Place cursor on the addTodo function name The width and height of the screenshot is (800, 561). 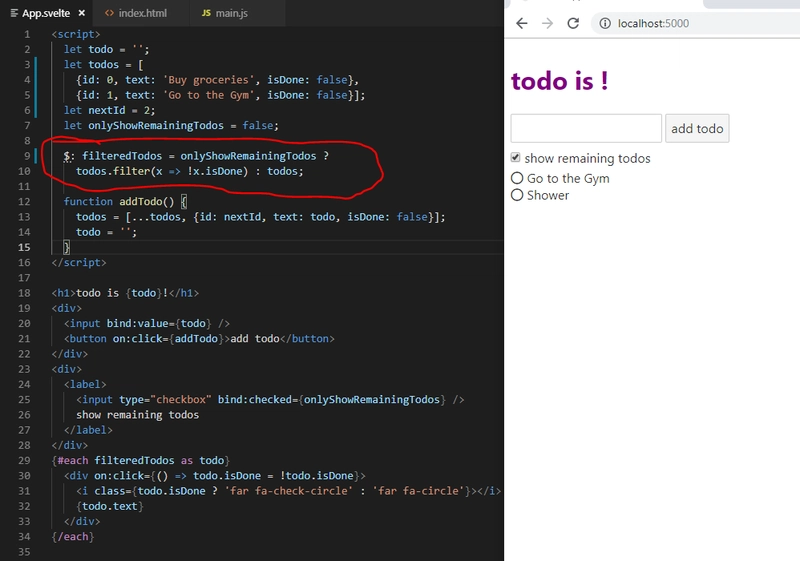tap(143, 202)
